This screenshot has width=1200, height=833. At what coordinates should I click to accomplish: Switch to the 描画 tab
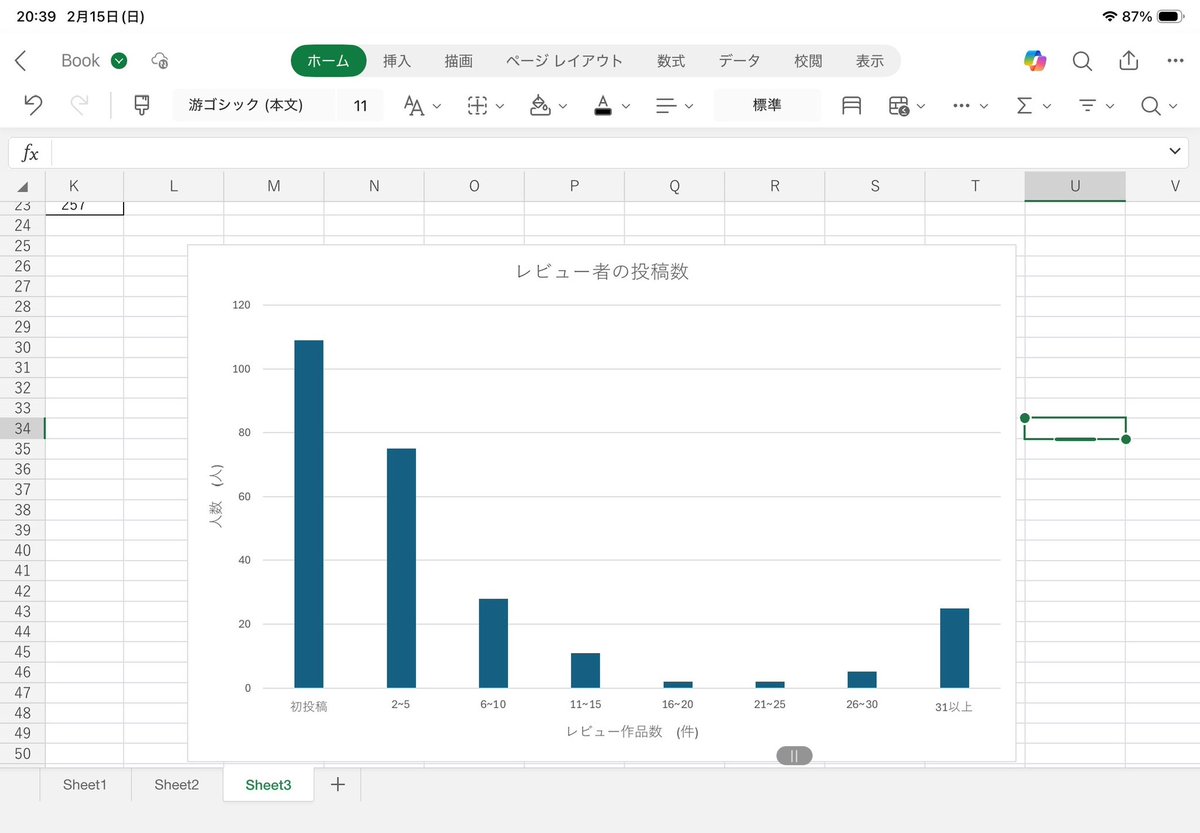pos(459,61)
